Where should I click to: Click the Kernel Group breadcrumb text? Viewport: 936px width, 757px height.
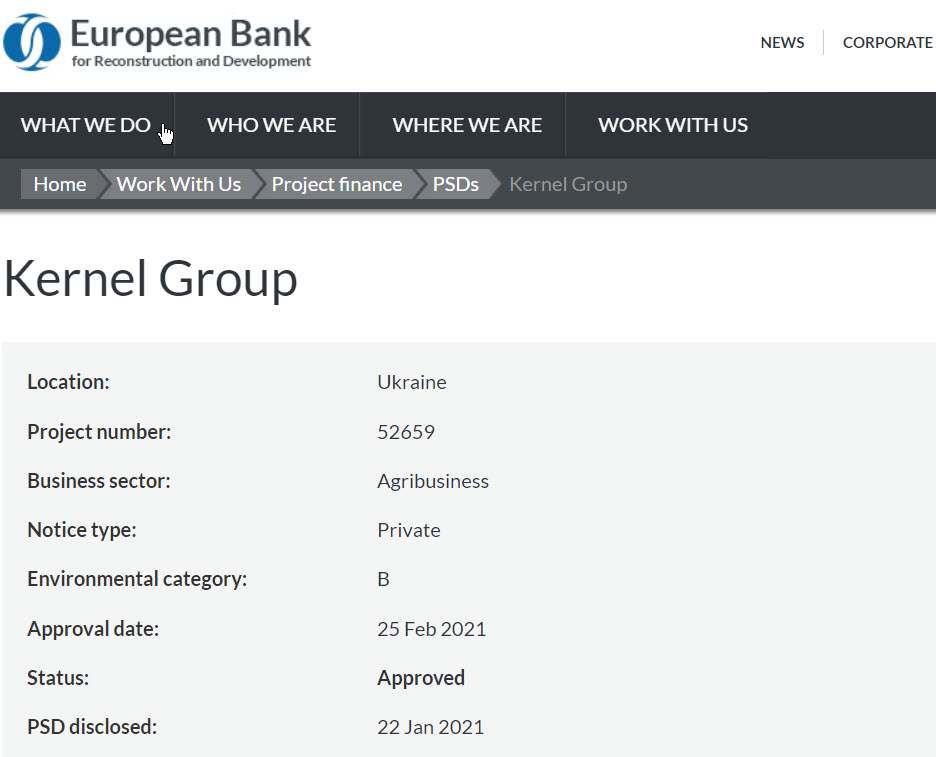568,184
